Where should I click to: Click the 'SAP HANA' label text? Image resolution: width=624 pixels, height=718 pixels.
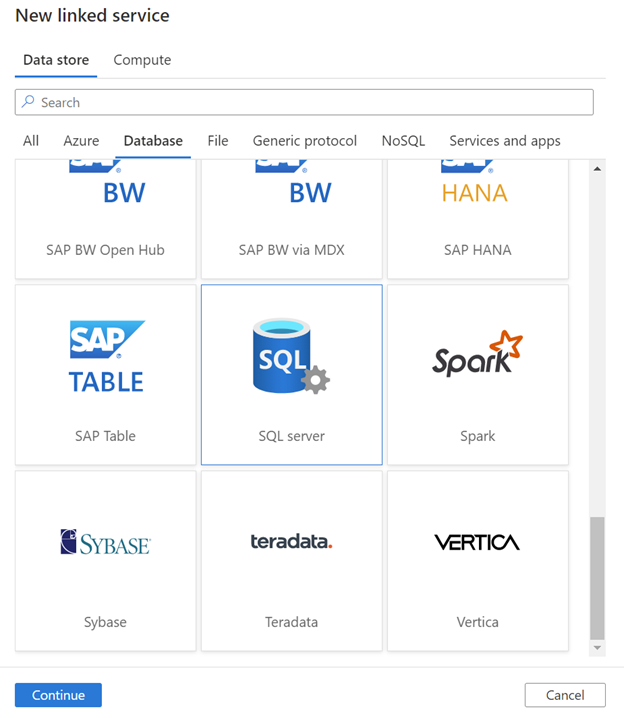477,250
